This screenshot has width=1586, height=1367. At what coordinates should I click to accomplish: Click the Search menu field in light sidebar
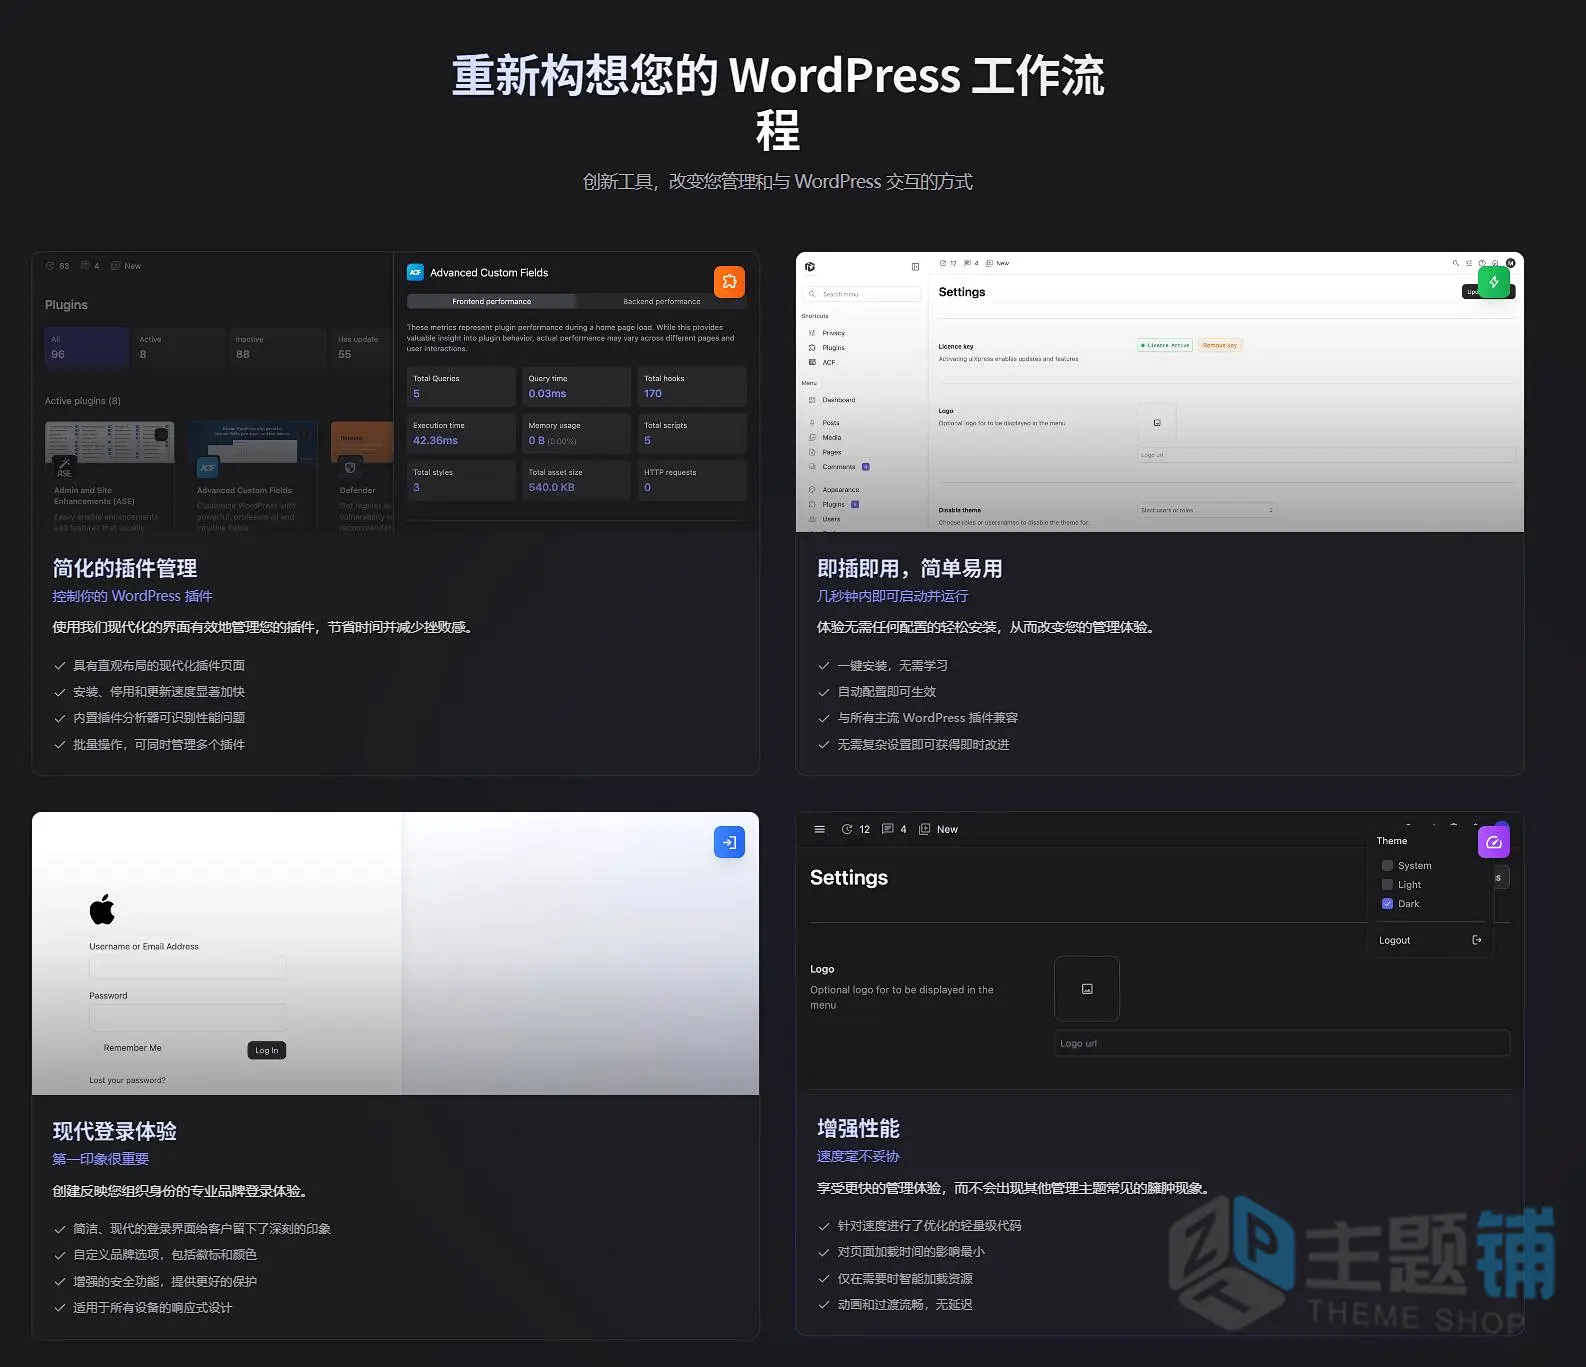pos(861,294)
